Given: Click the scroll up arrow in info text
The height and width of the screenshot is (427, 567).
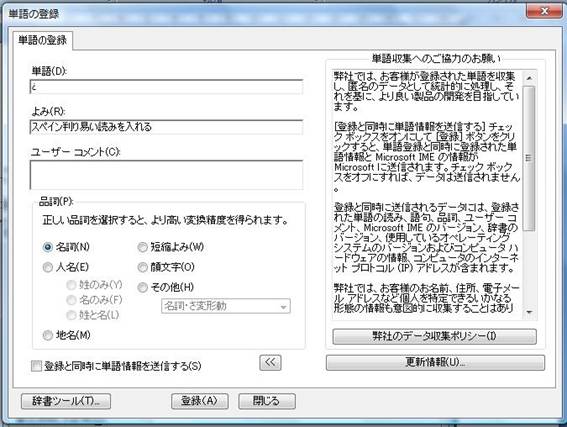Looking at the screenshot, I should (x=529, y=78).
